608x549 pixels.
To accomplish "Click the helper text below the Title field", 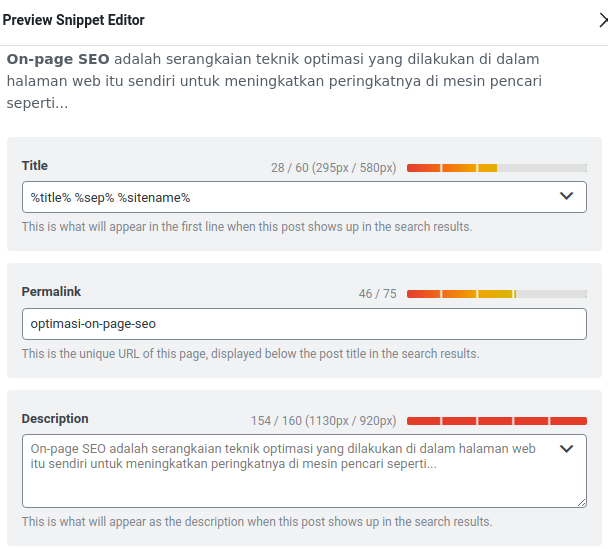I will pos(246,227).
